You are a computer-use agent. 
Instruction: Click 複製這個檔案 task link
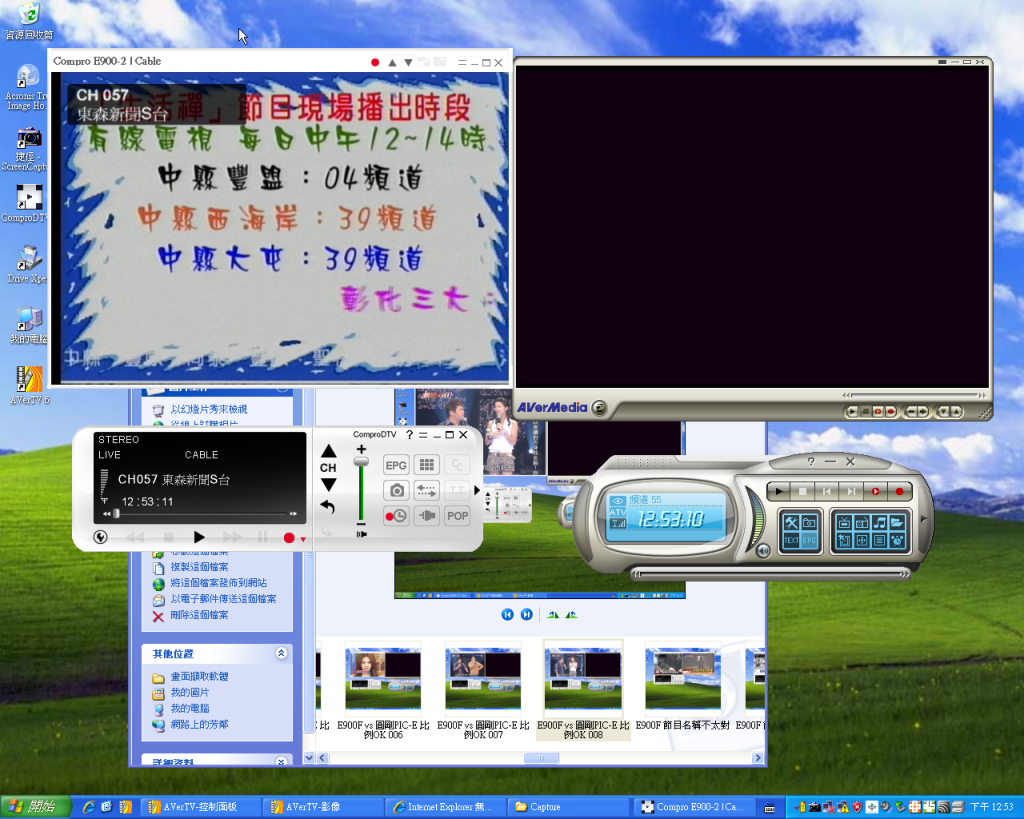199,567
